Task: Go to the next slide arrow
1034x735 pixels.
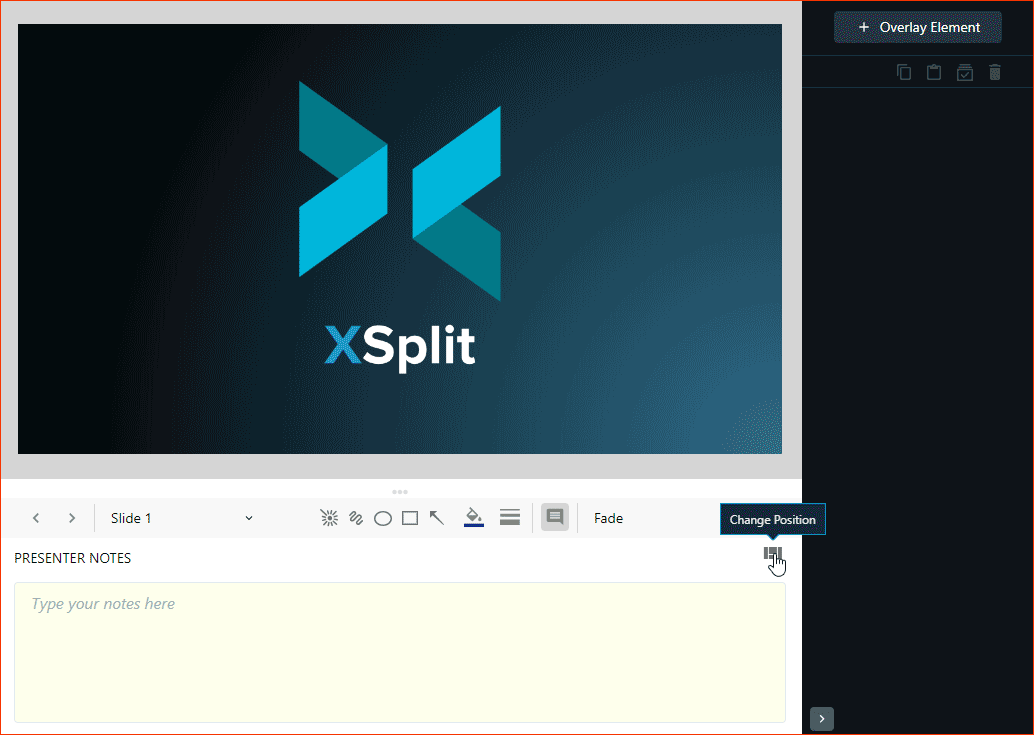Action: (x=72, y=518)
